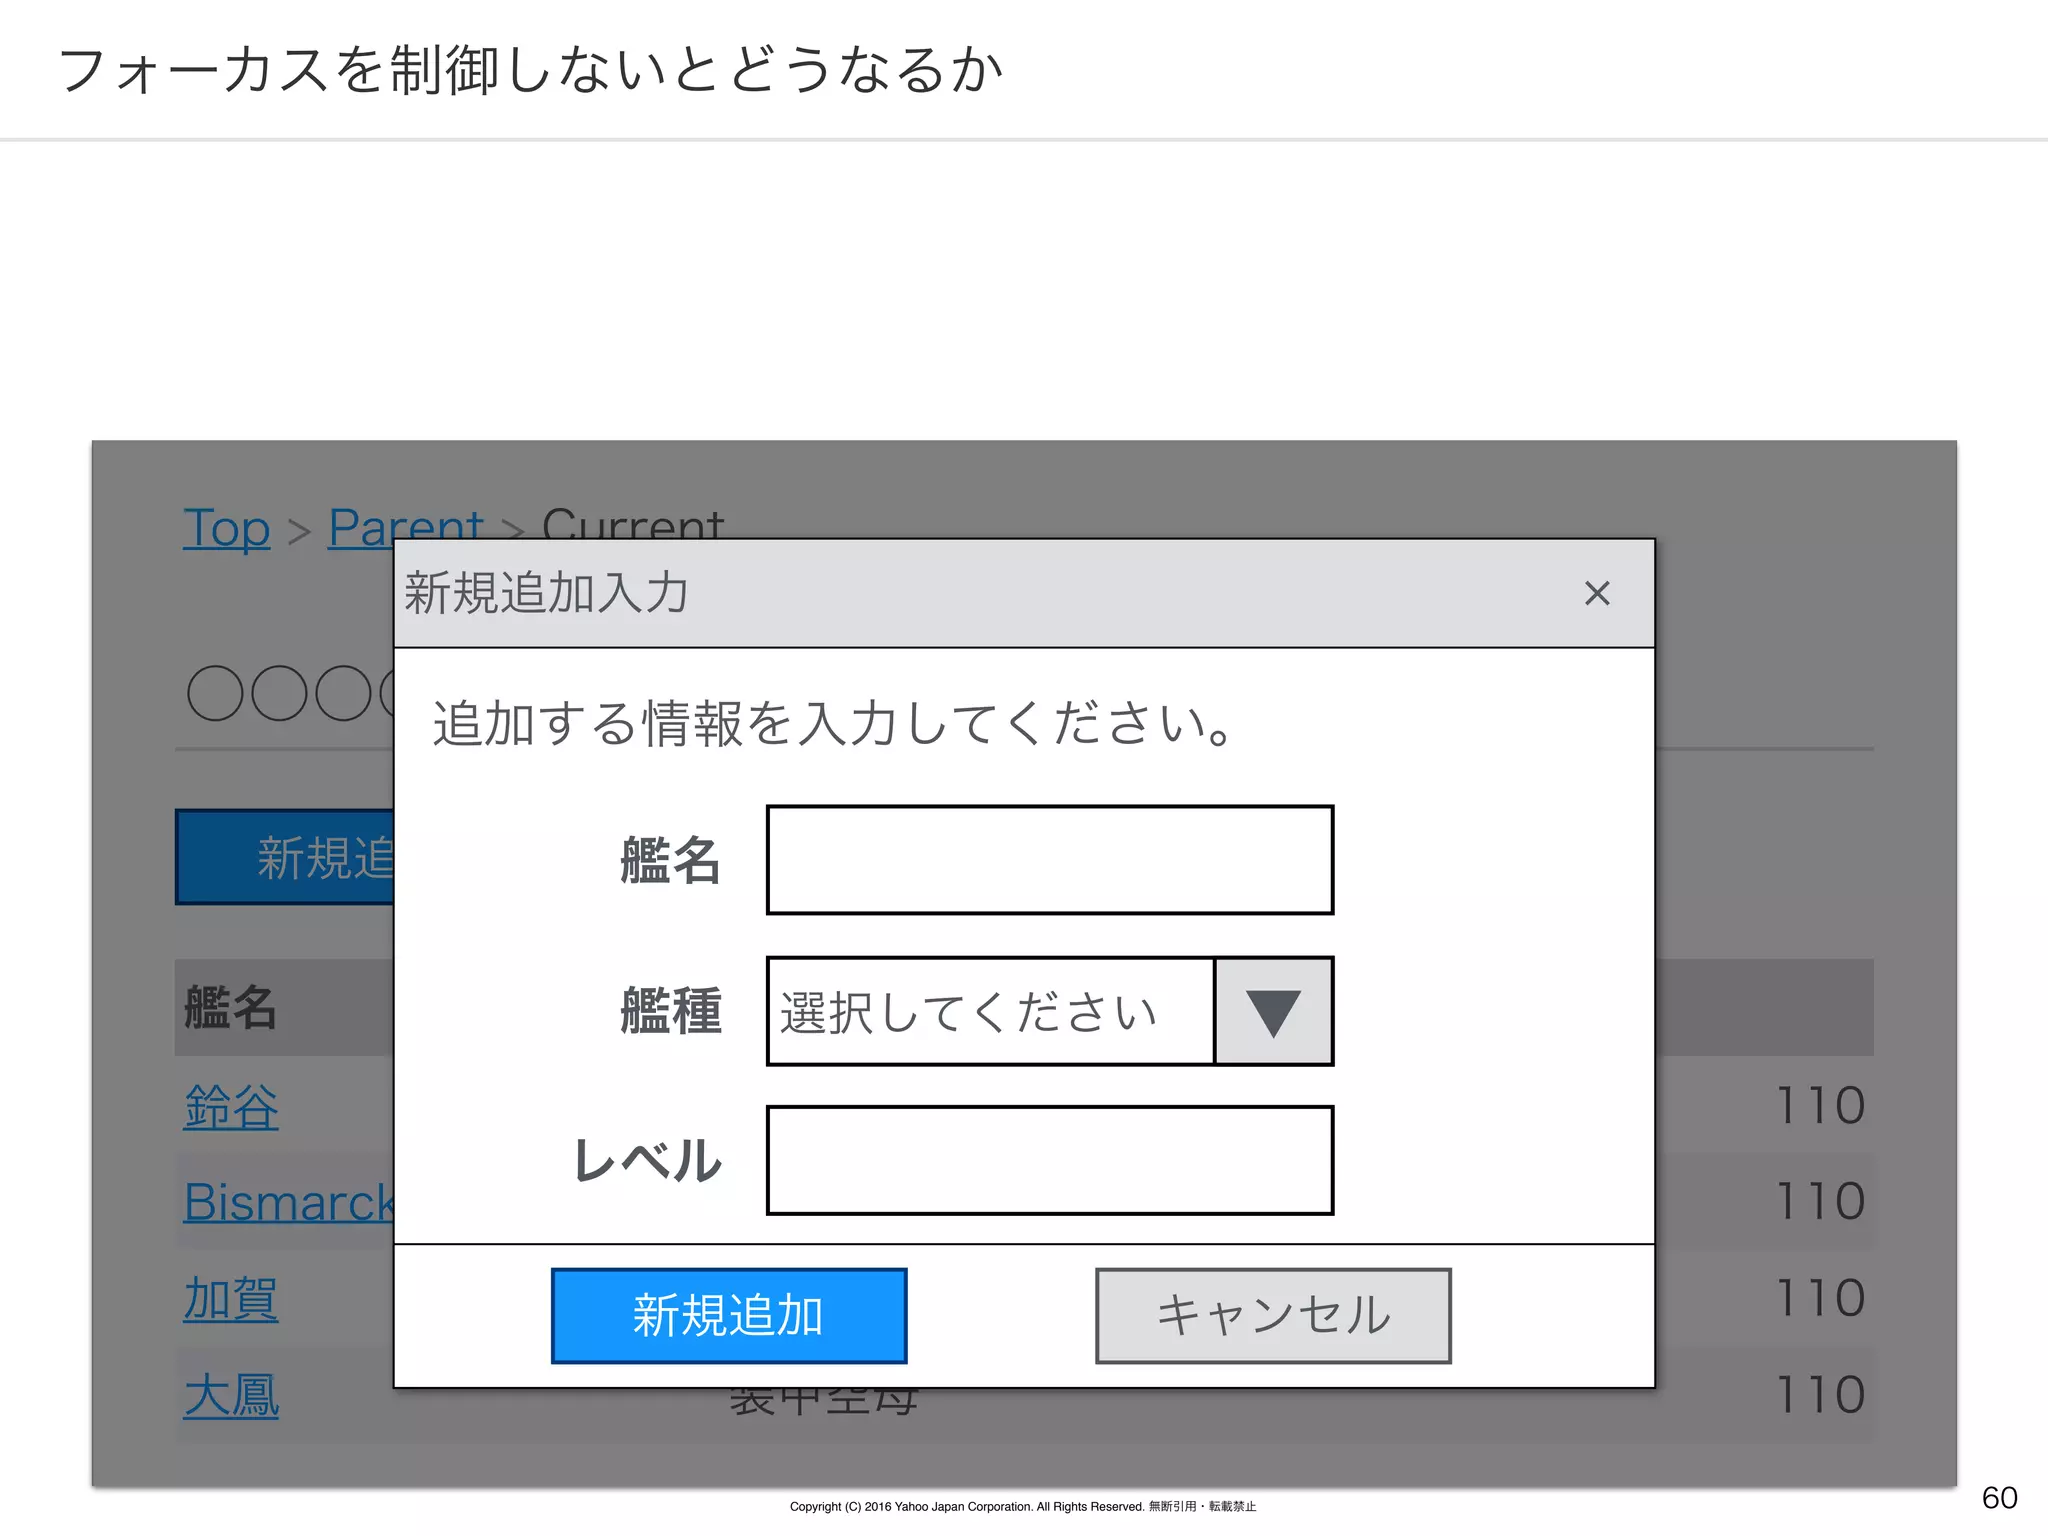
Task: Click the 艦種 field label
Action: pos(670,1010)
